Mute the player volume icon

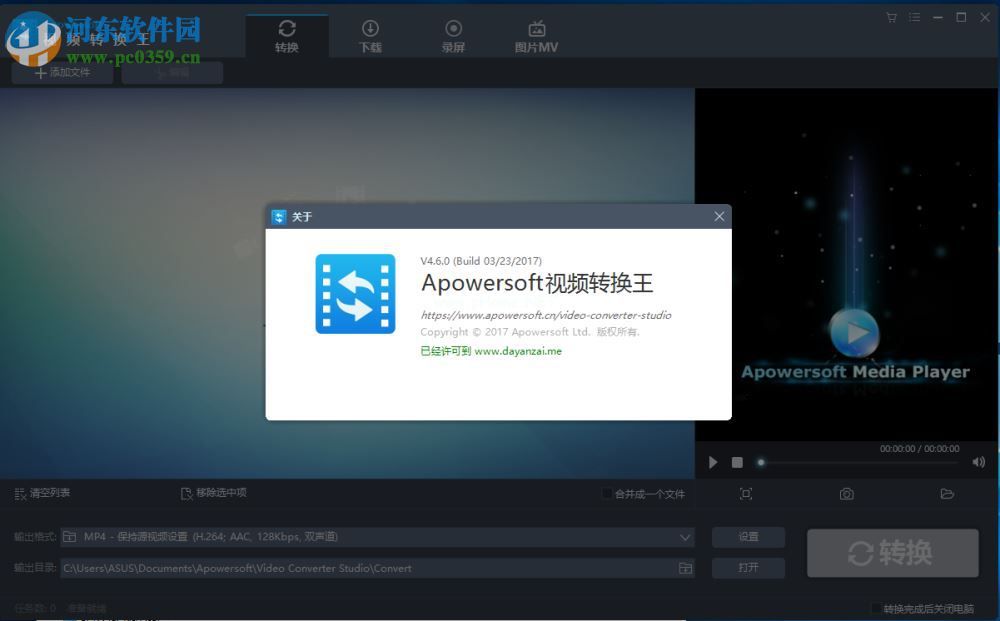[x=979, y=462]
